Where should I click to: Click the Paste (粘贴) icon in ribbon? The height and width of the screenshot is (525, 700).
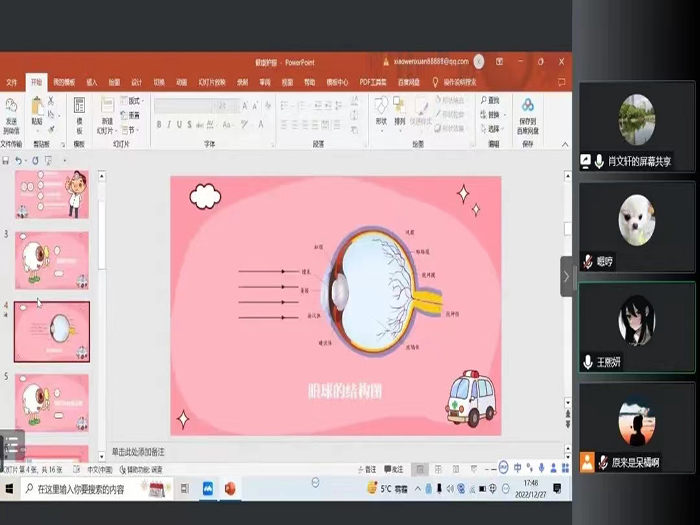click(x=37, y=108)
